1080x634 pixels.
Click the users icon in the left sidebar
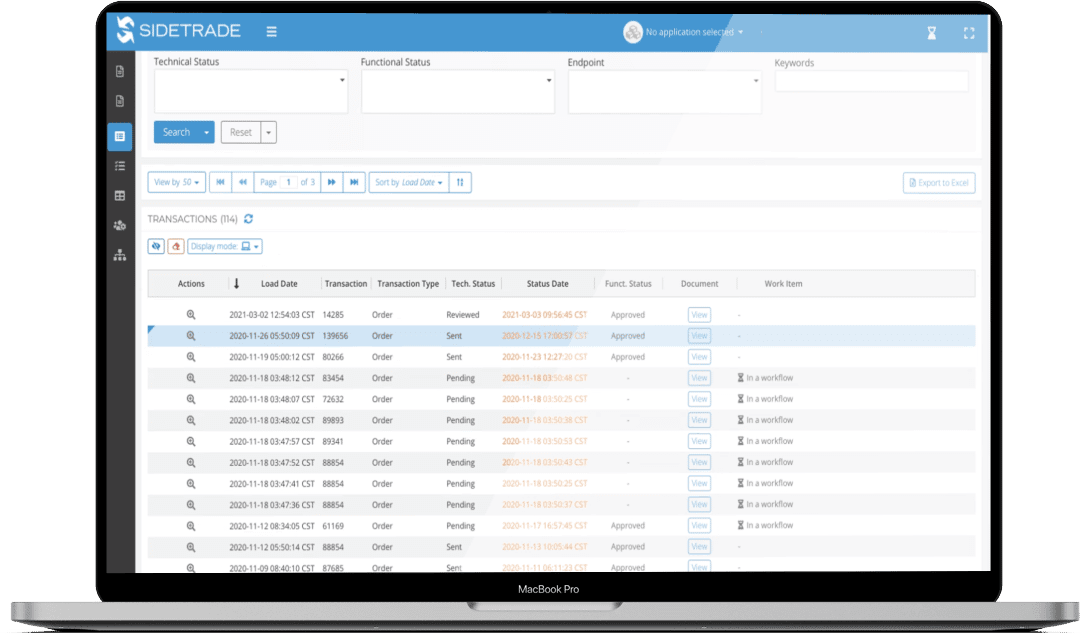119,226
